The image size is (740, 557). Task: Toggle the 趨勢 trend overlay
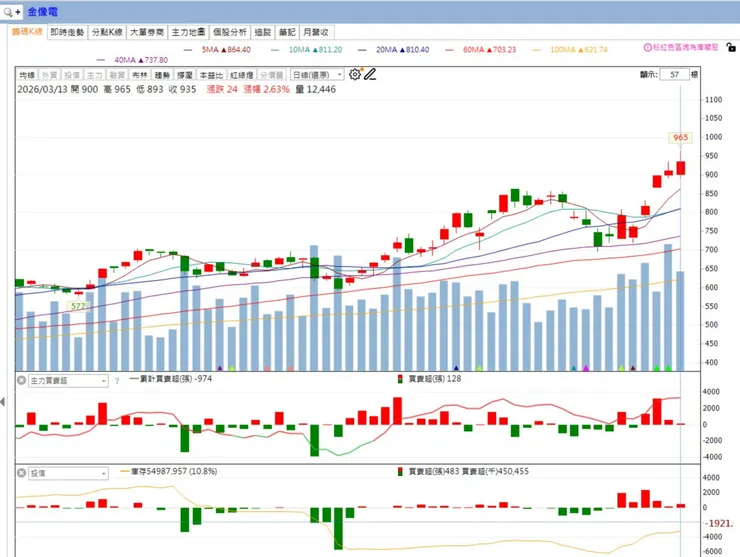point(162,75)
